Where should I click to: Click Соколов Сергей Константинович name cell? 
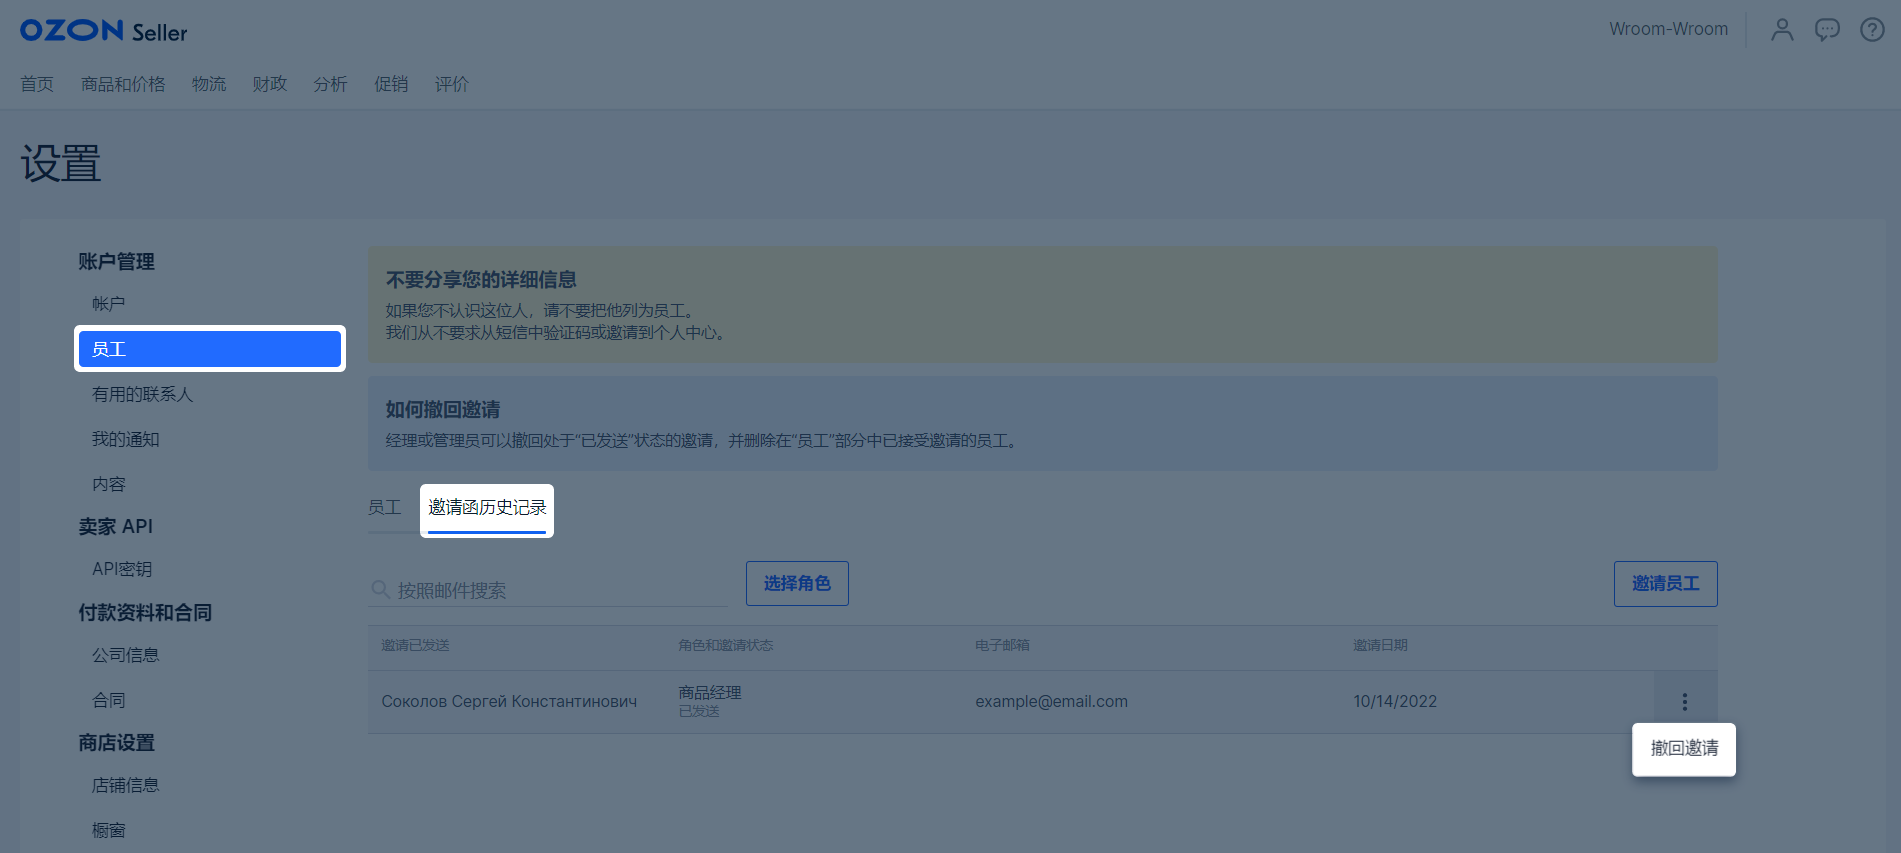click(x=509, y=702)
